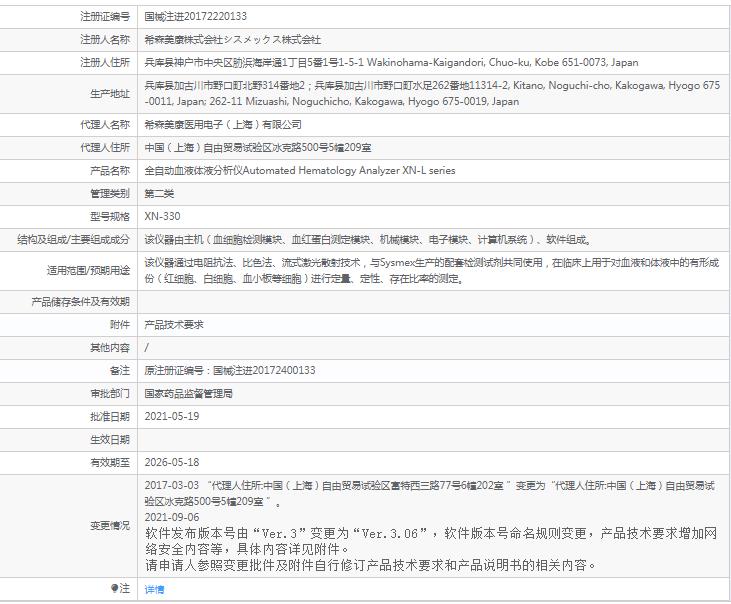Click the 生效日期 label
This screenshot has width=731, height=604.
[x=110, y=439]
